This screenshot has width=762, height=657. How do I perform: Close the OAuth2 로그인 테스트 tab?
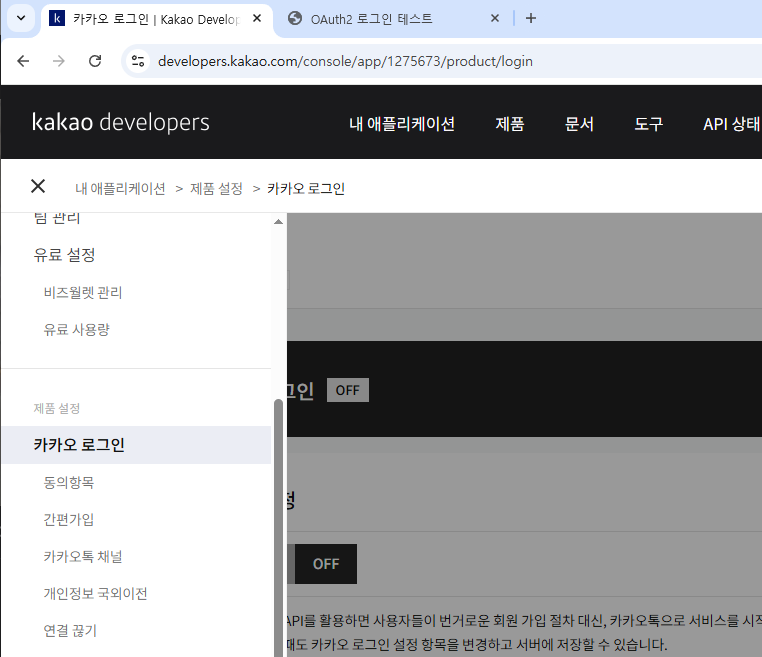[495, 18]
